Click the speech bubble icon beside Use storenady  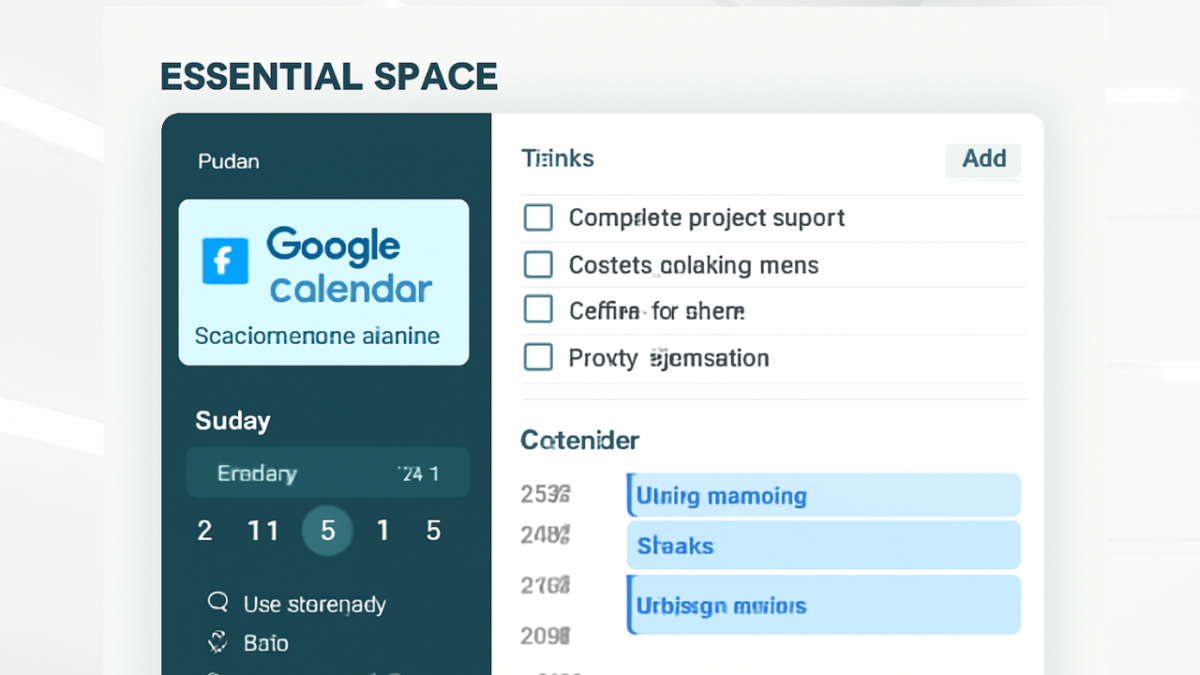218,603
